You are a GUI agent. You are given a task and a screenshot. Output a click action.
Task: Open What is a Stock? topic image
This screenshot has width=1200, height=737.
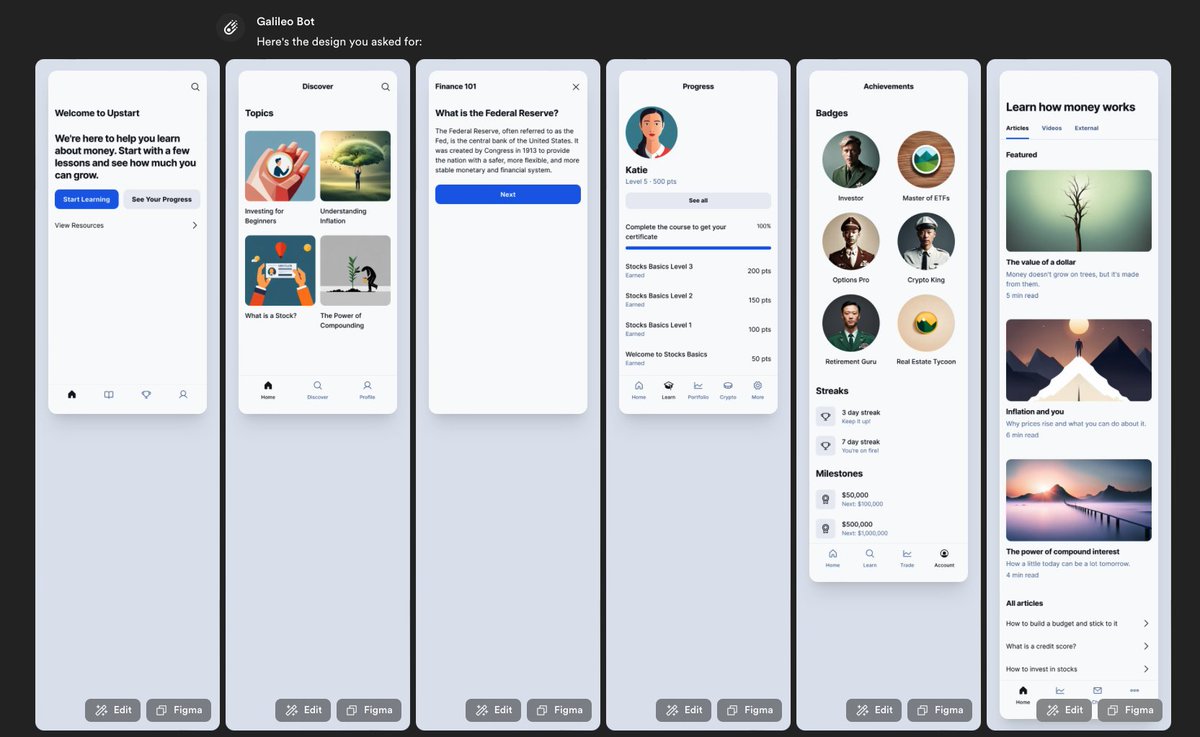point(280,271)
